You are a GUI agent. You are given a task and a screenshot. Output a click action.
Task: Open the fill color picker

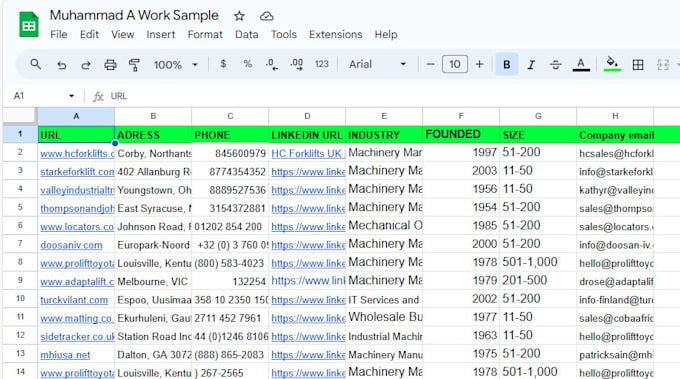pyautogui.click(x=612, y=64)
